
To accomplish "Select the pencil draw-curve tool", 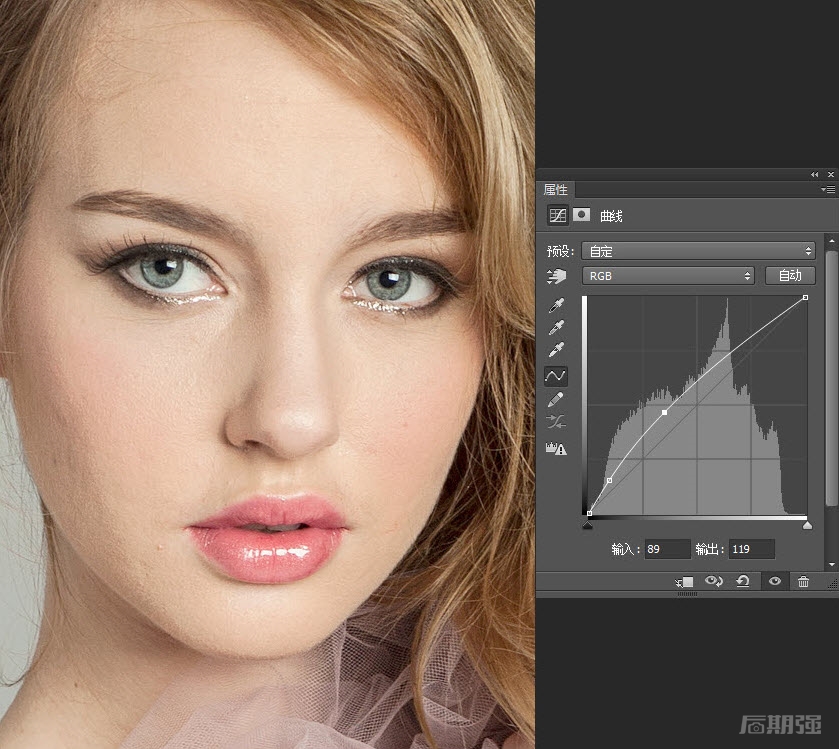I will tap(555, 399).
